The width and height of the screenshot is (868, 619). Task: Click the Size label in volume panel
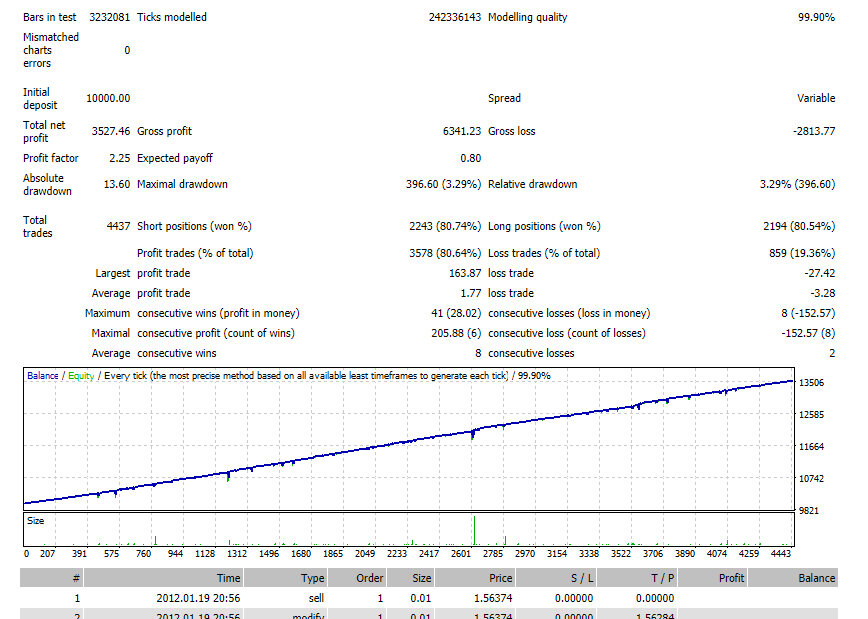point(35,521)
